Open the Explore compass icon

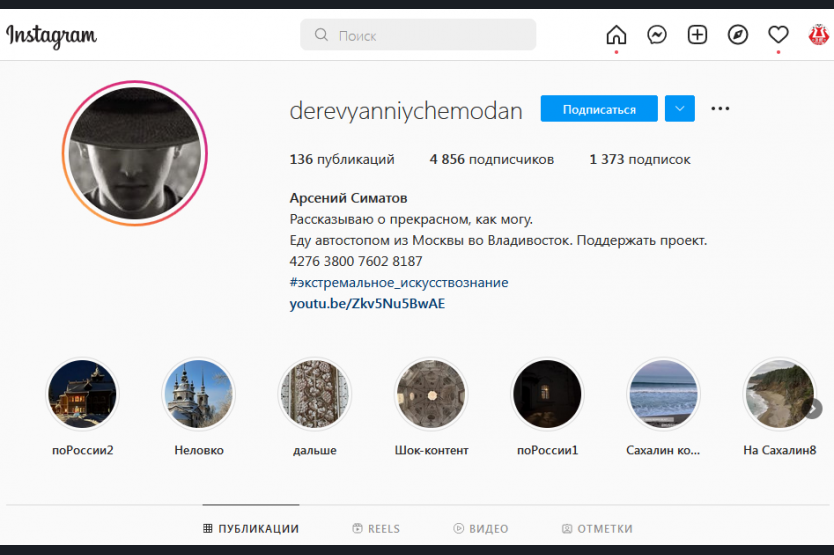point(738,35)
